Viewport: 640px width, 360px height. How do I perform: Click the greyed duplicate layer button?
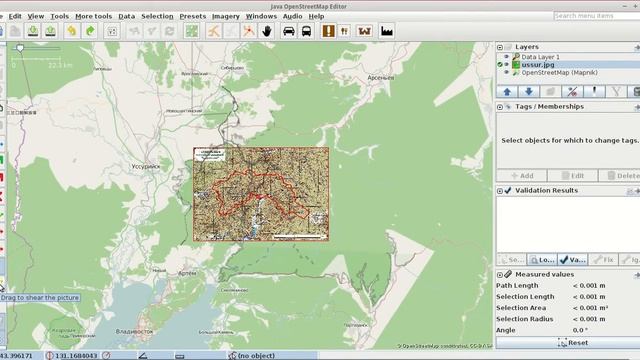[551, 92]
